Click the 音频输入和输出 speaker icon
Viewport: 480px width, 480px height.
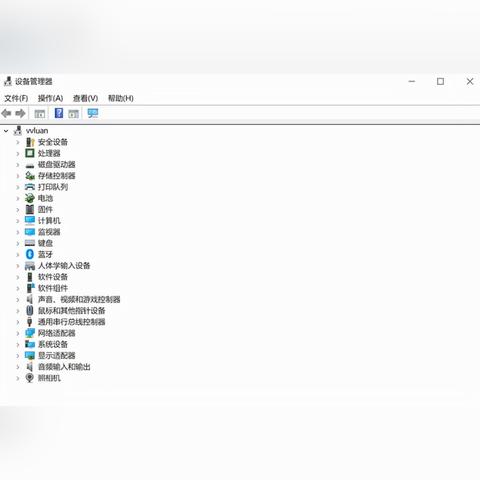point(30,367)
